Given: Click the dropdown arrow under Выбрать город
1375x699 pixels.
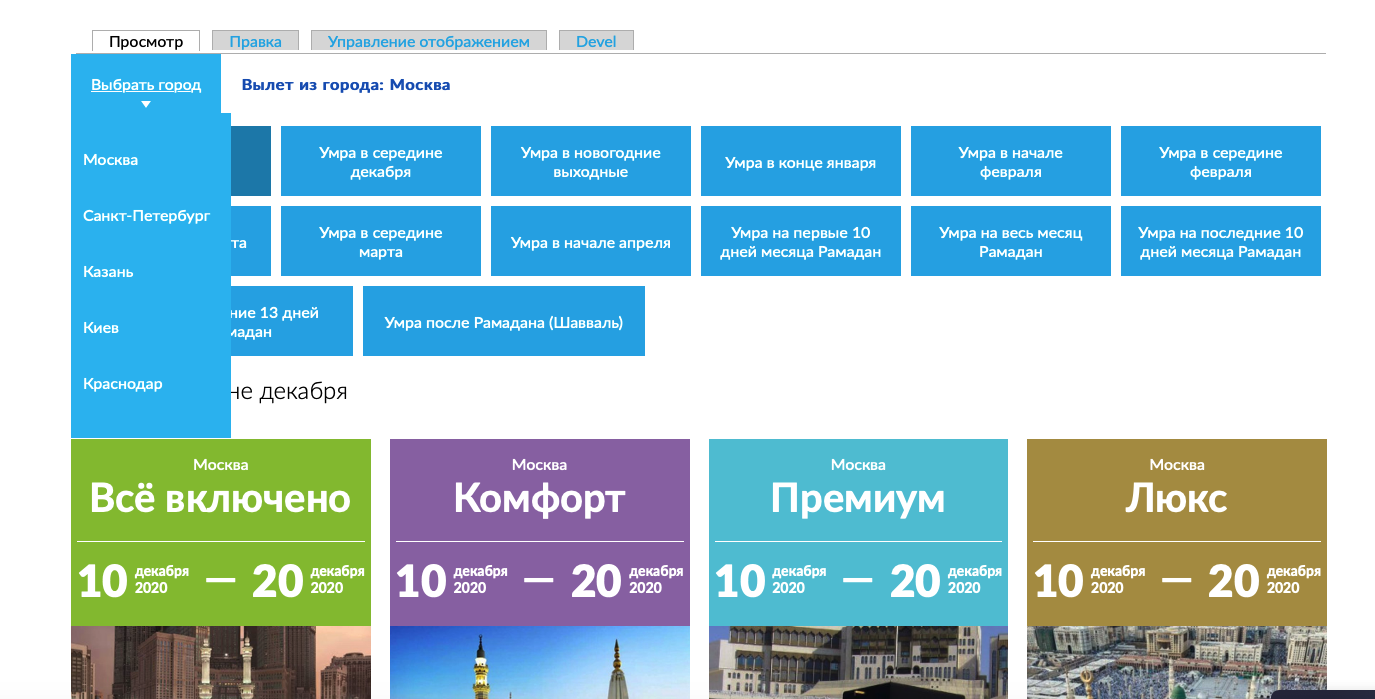Looking at the screenshot, I should click(146, 104).
